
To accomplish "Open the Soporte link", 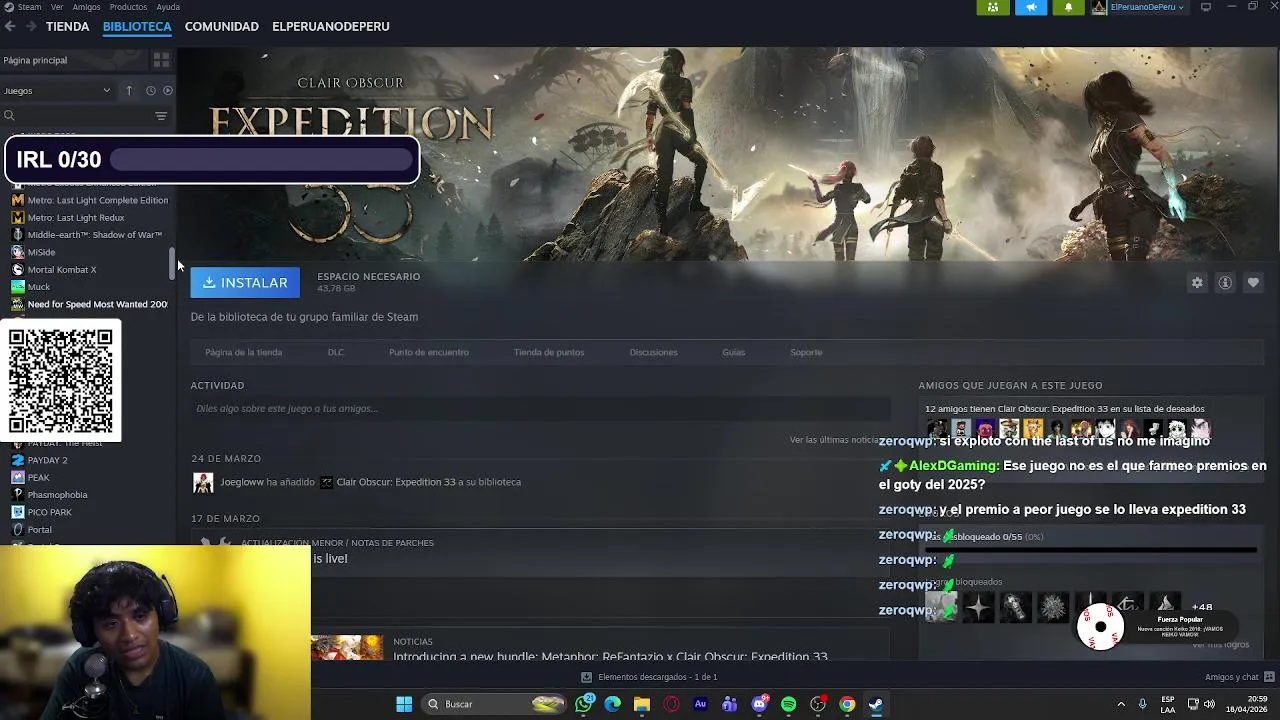I will point(806,352).
